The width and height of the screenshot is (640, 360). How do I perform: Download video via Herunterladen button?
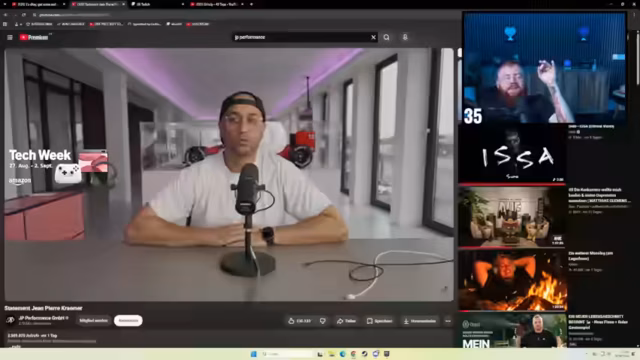tap(420, 321)
